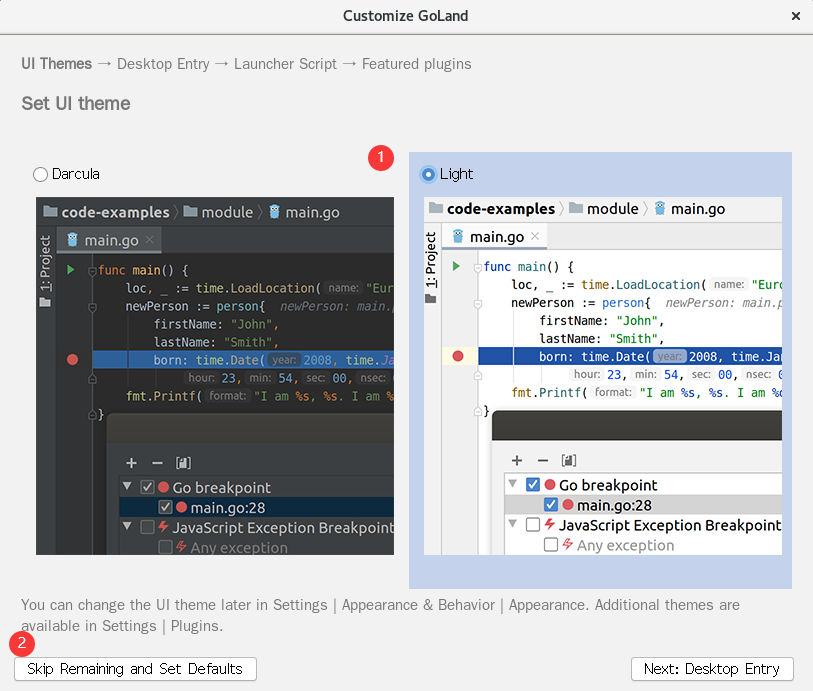Image resolution: width=813 pixels, height=691 pixels.
Task: Click the code-examples folder icon in Light preview
Action: tap(435, 209)
